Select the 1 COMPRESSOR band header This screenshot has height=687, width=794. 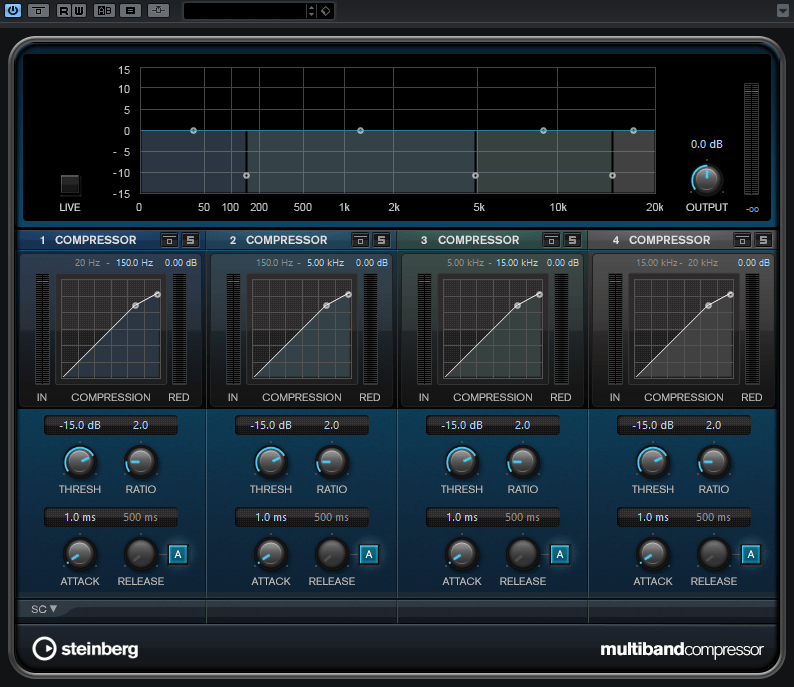[88, 240]
